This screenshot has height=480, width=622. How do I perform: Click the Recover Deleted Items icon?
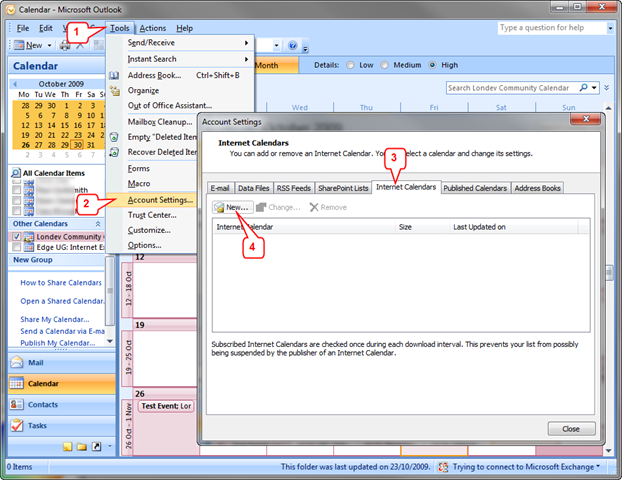point(114,152)
